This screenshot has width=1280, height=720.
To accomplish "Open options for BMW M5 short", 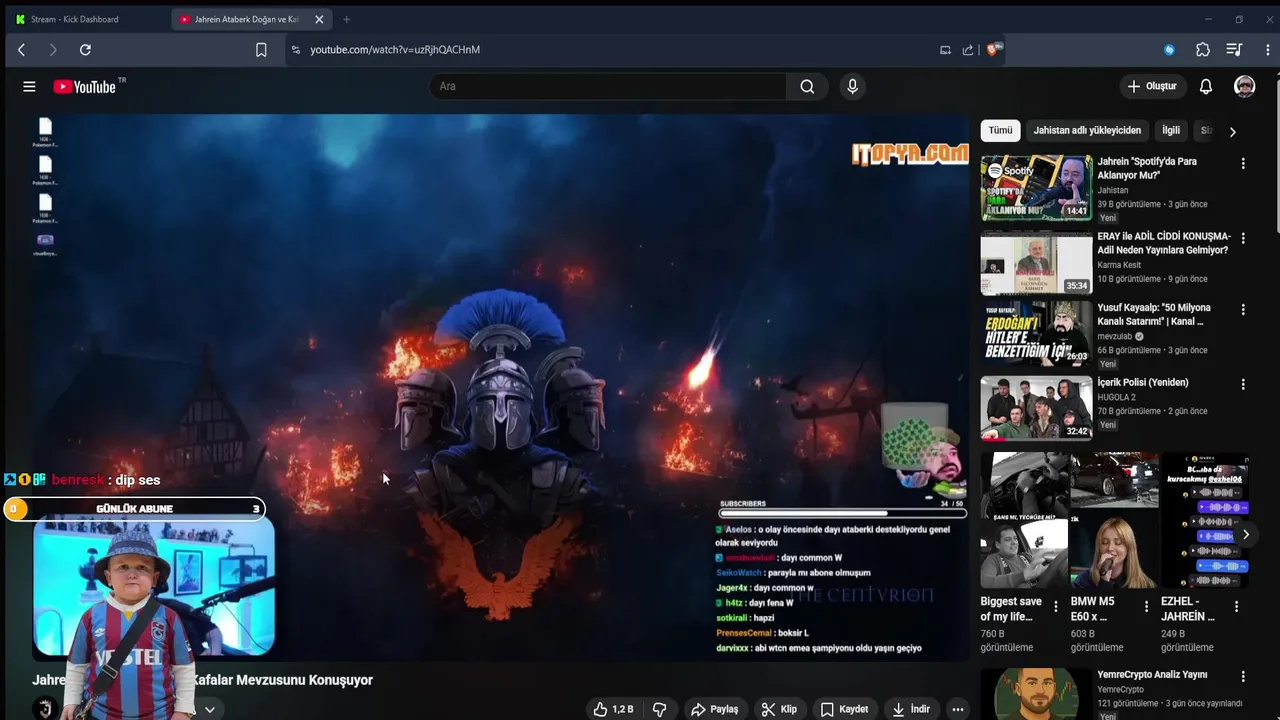I will tap(1146, 606).
